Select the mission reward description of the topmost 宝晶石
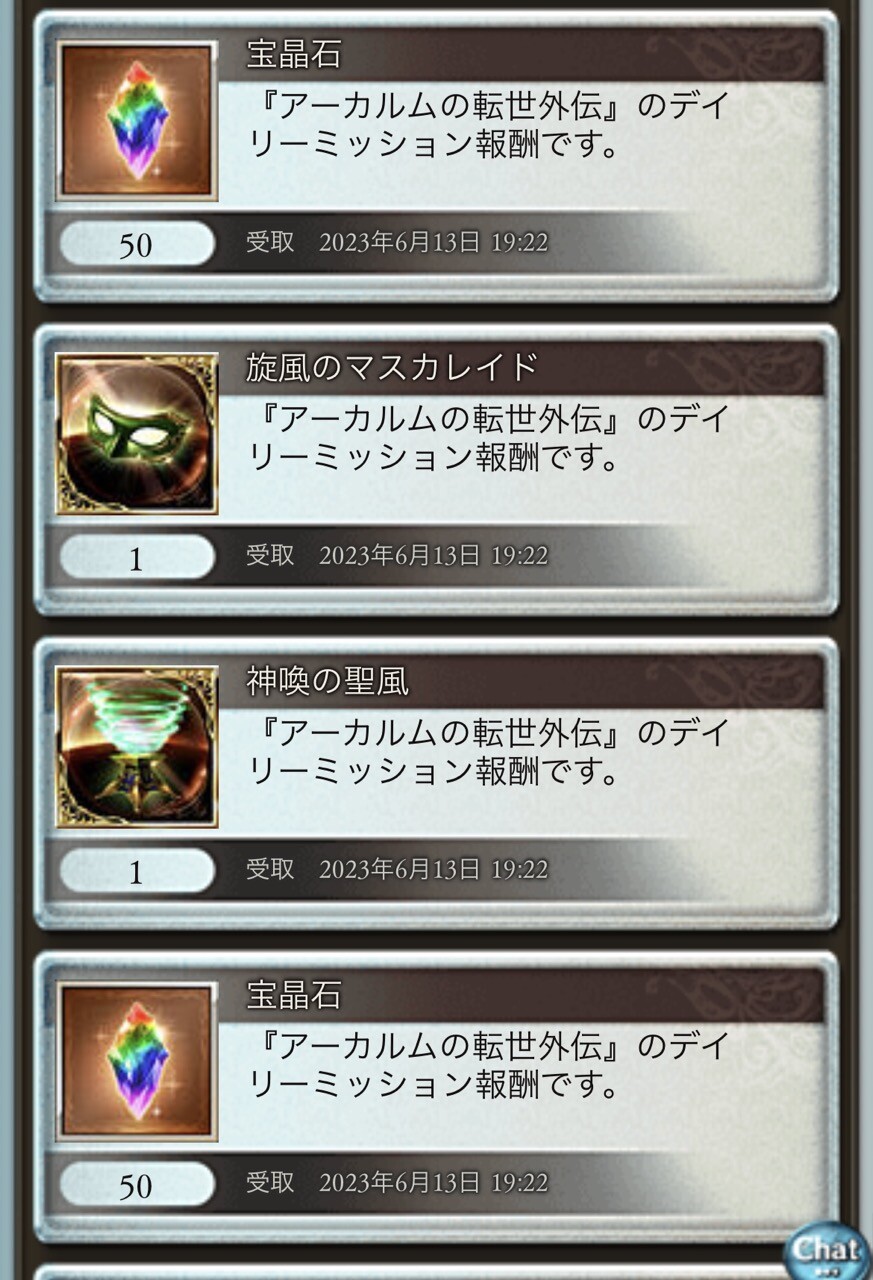Image resolution: width=873 pixels, height=1280 pixels. (489, 126)
